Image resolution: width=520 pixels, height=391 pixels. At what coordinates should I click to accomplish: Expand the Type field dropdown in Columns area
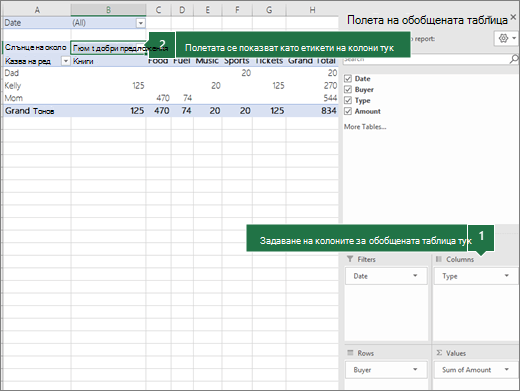(x=506, y=276)
